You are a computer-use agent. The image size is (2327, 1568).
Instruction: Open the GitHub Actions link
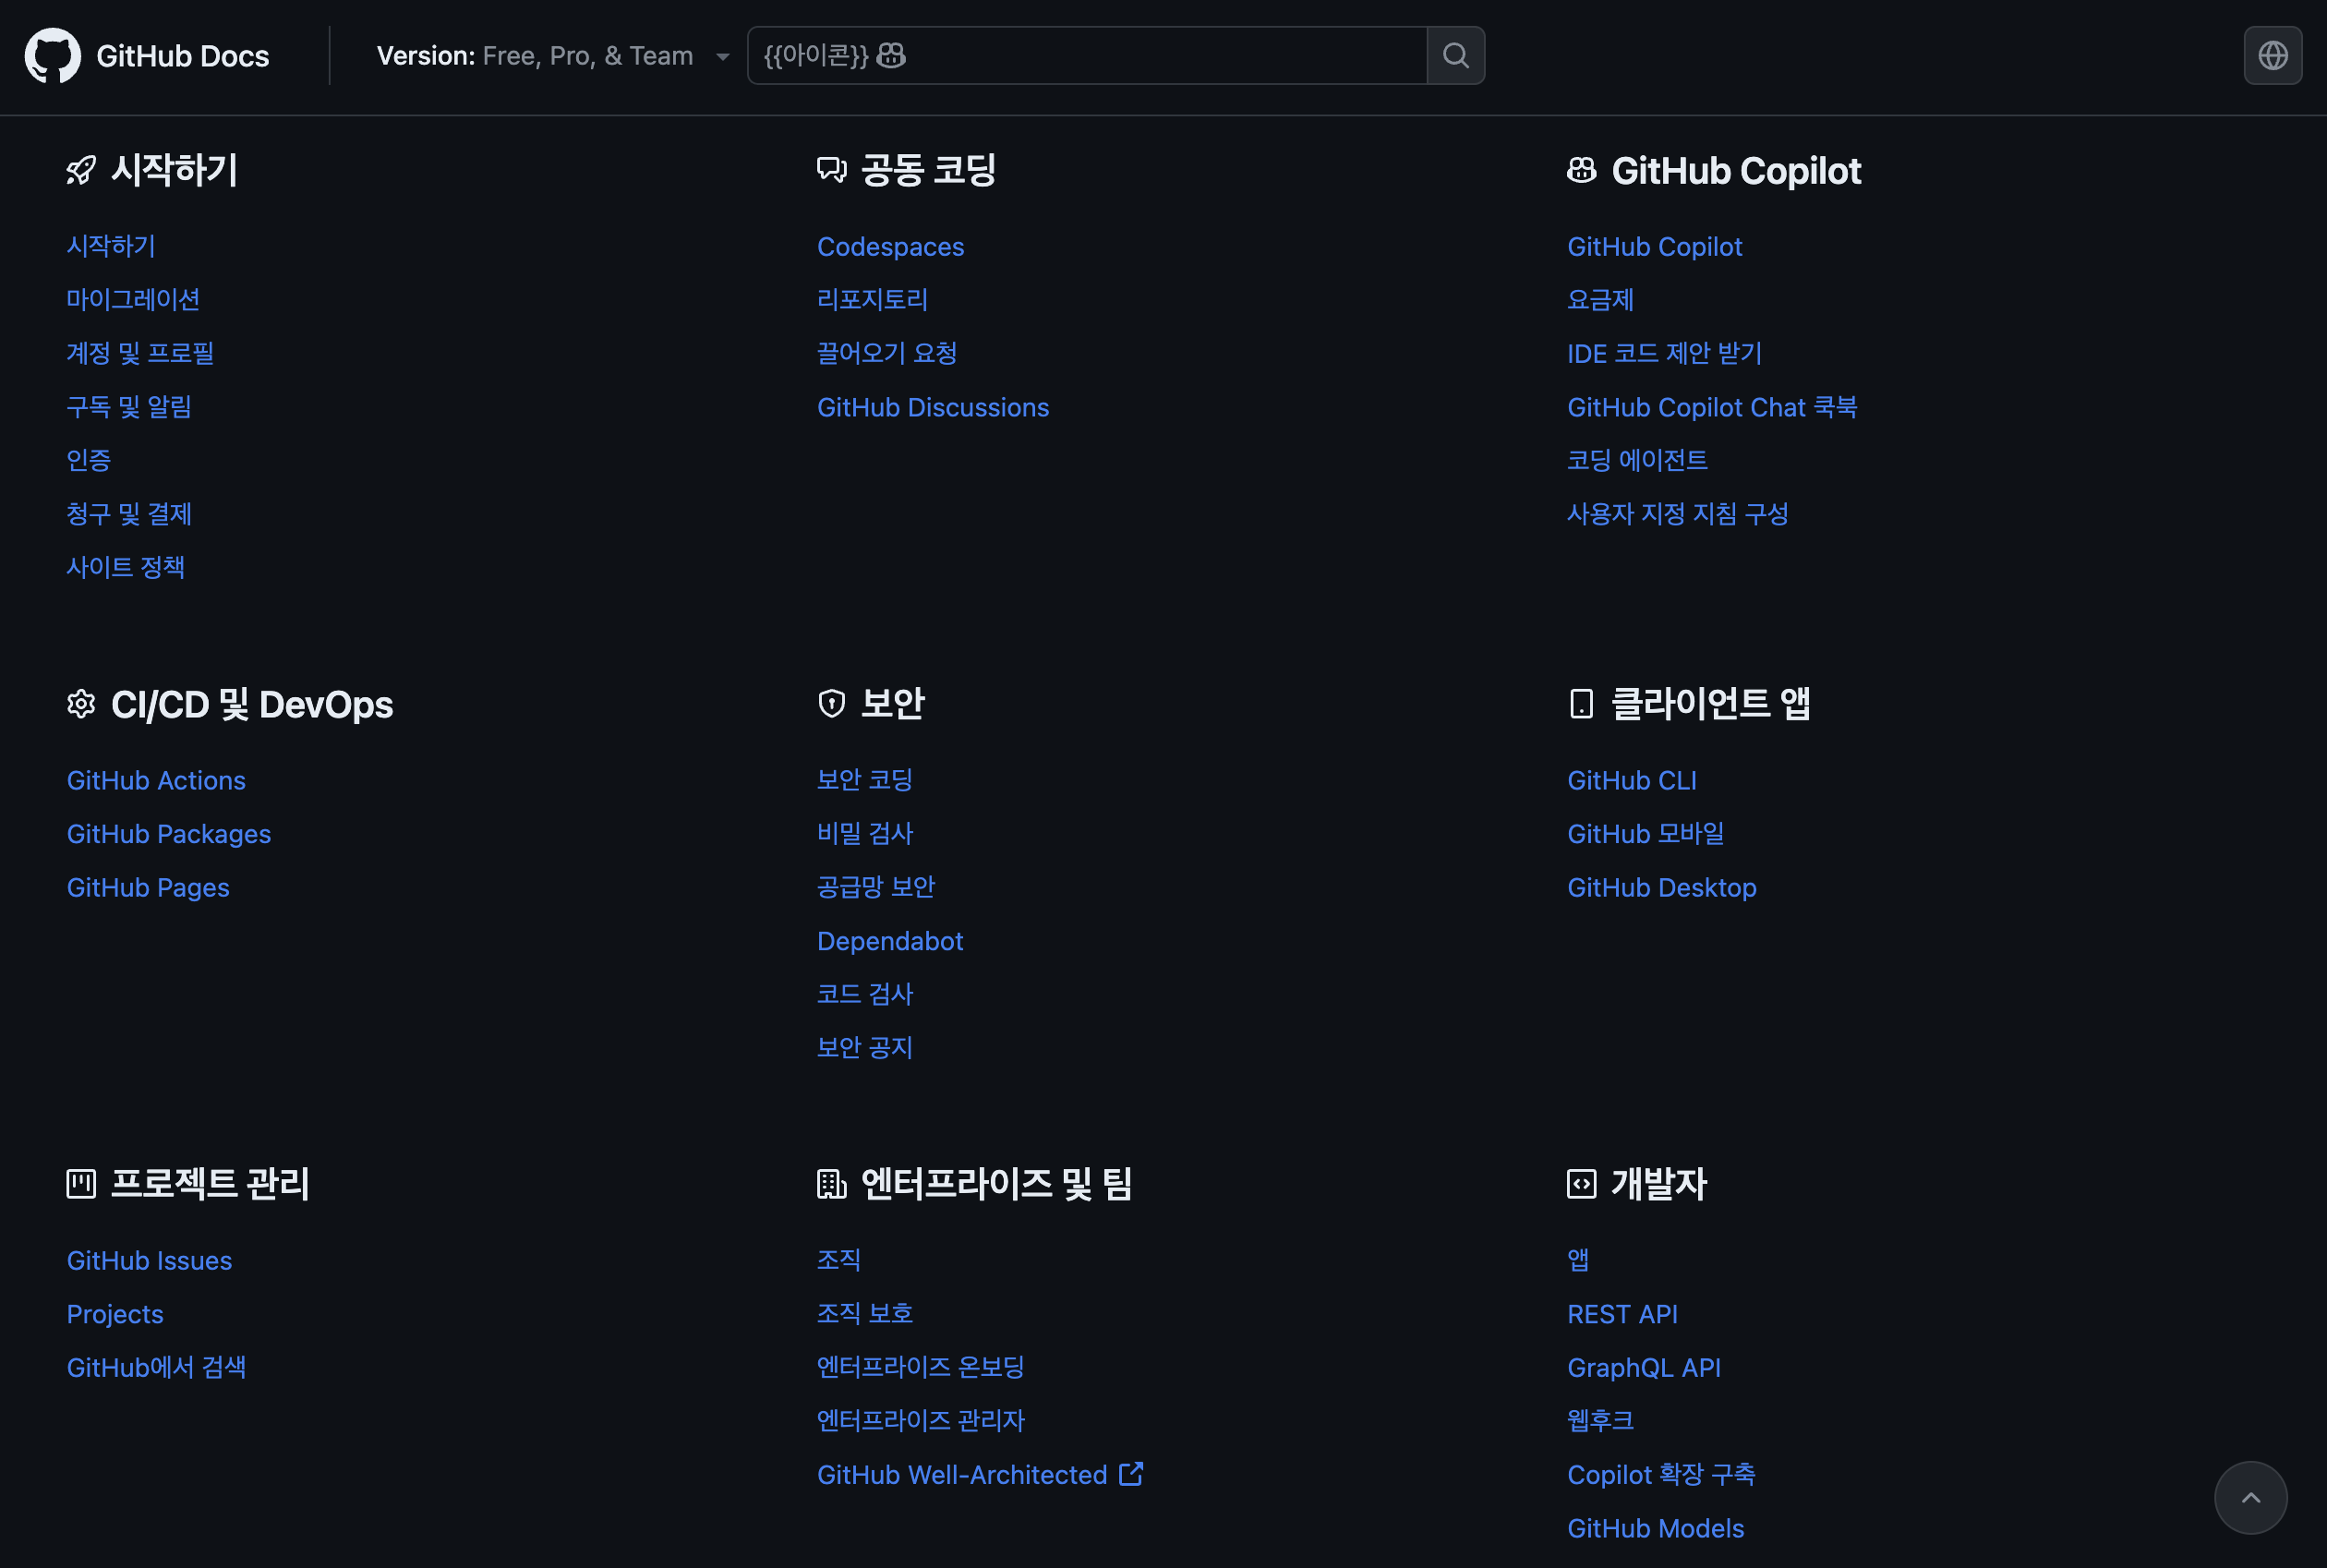(x=156, y=780)
